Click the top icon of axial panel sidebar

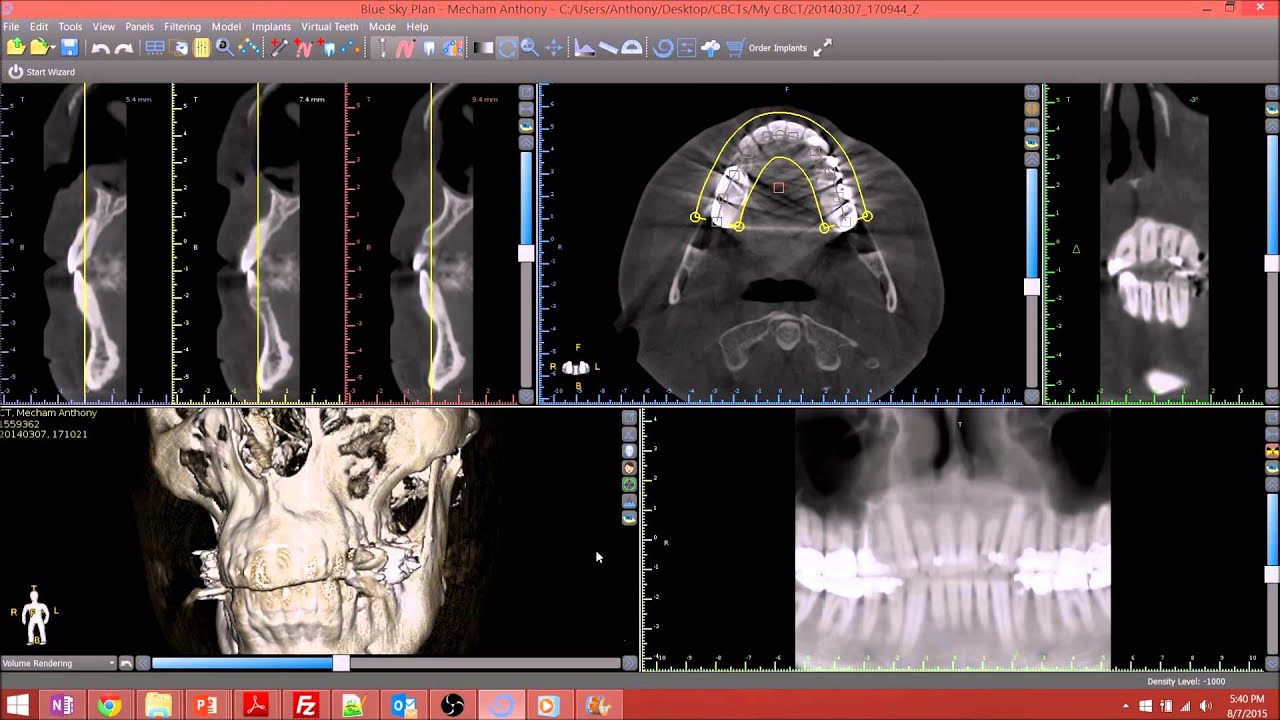pyautogui.click(x=1032, y=92)
